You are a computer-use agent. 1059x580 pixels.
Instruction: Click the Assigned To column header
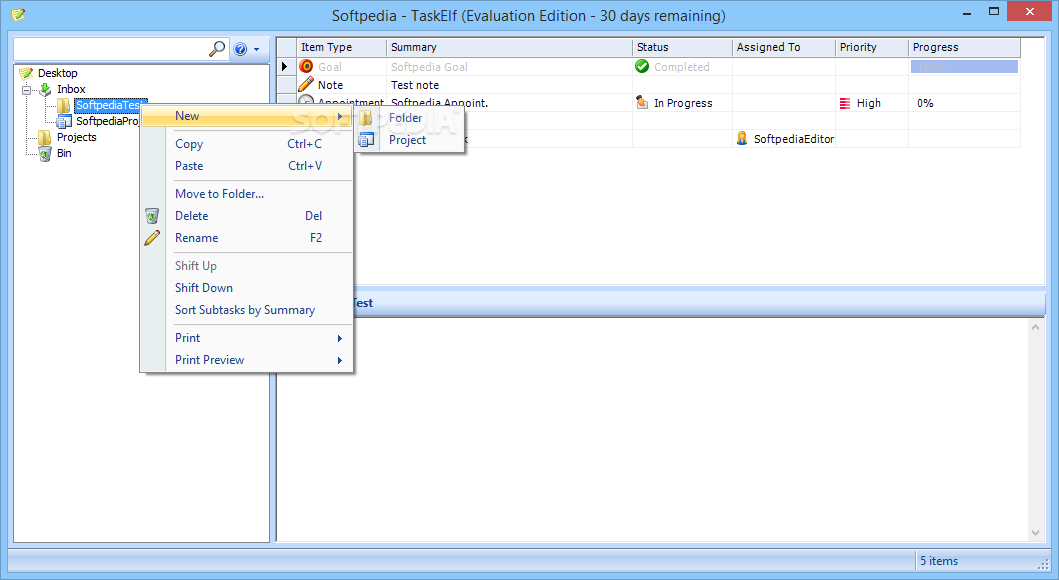[x=783, y=47]
